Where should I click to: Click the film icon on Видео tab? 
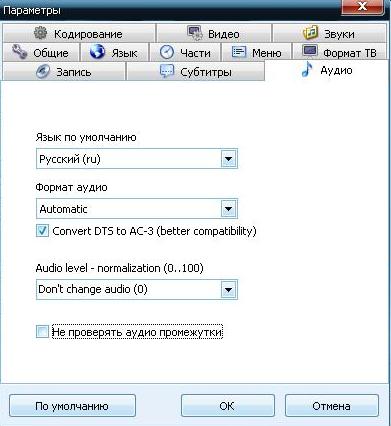click(x=194, y=33)
